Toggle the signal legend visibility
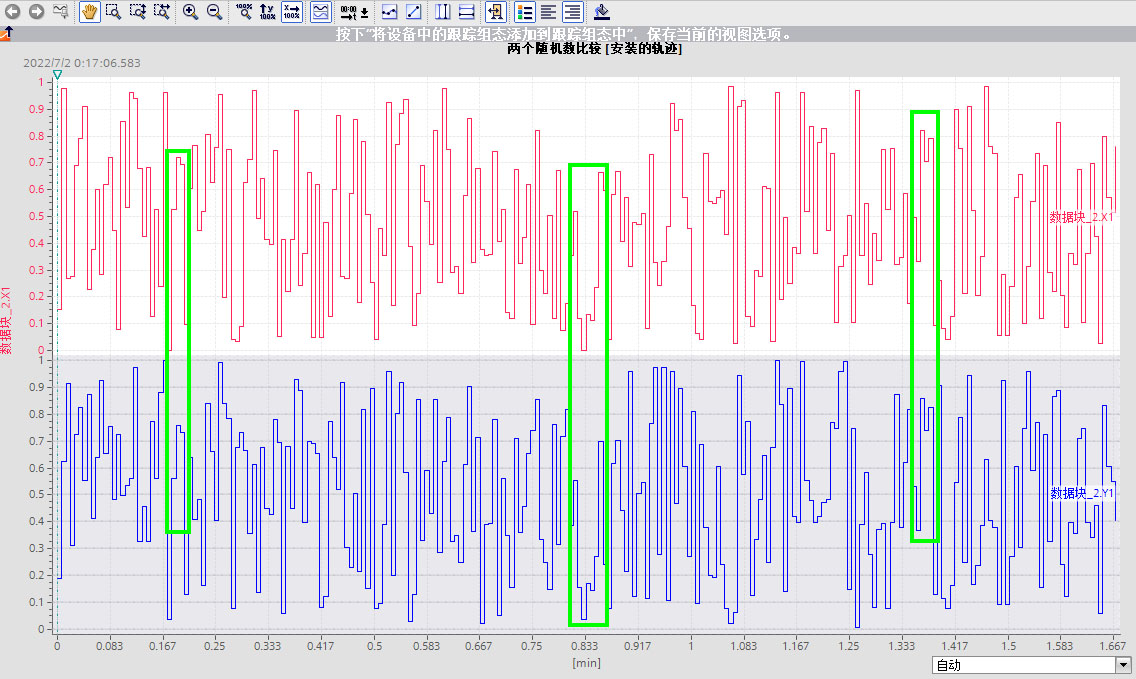Viewport: 1136px width, 679px height. pyautogui.click(x=523, y=12)
